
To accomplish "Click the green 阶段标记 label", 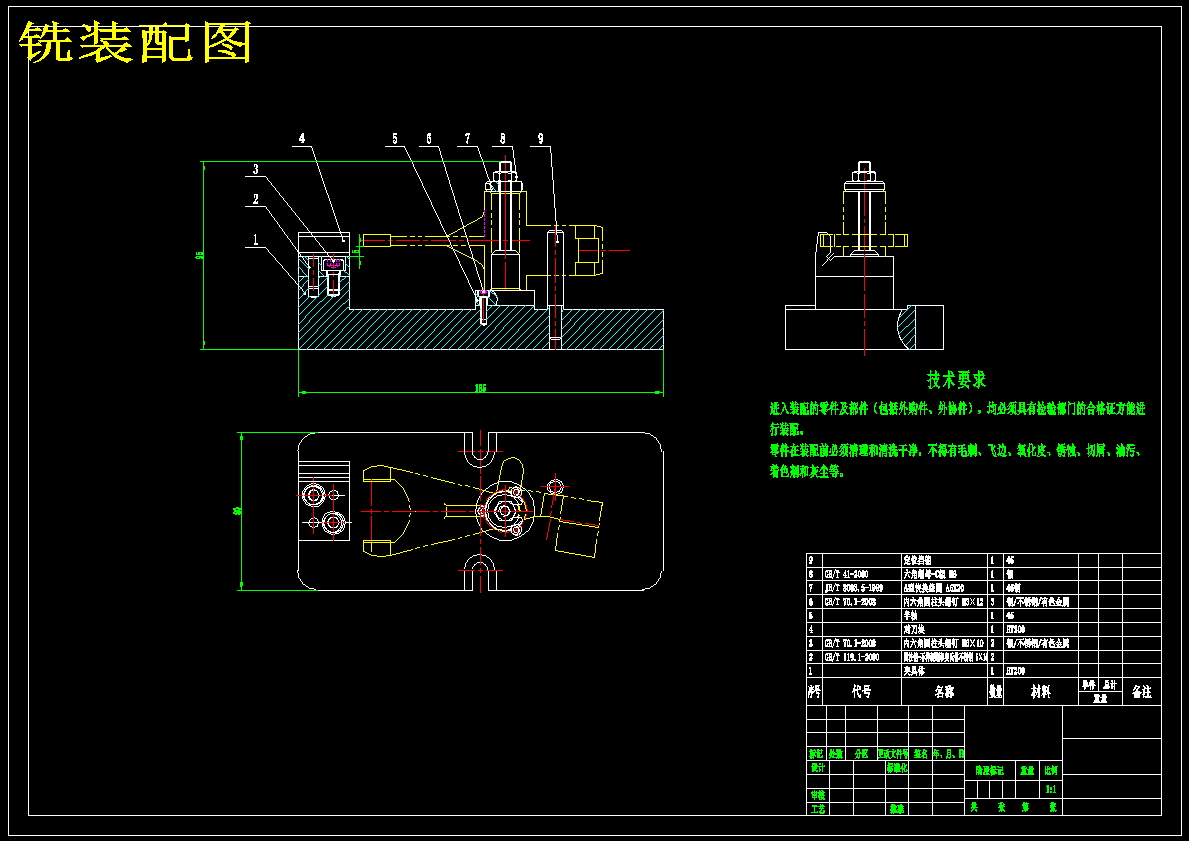I will [990, 770].
